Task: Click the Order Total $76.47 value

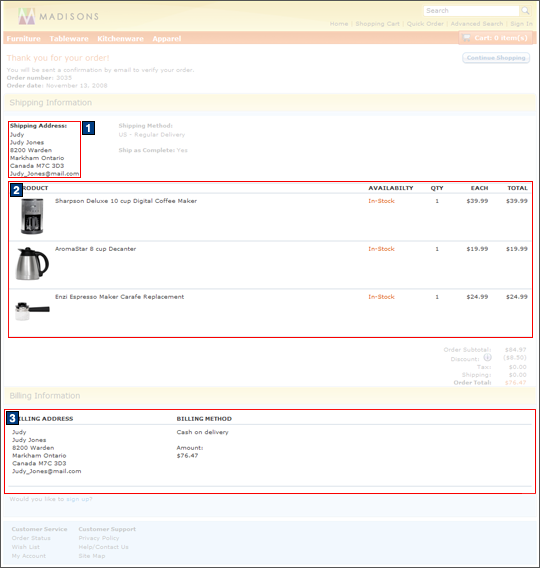Action: [516, 383]
